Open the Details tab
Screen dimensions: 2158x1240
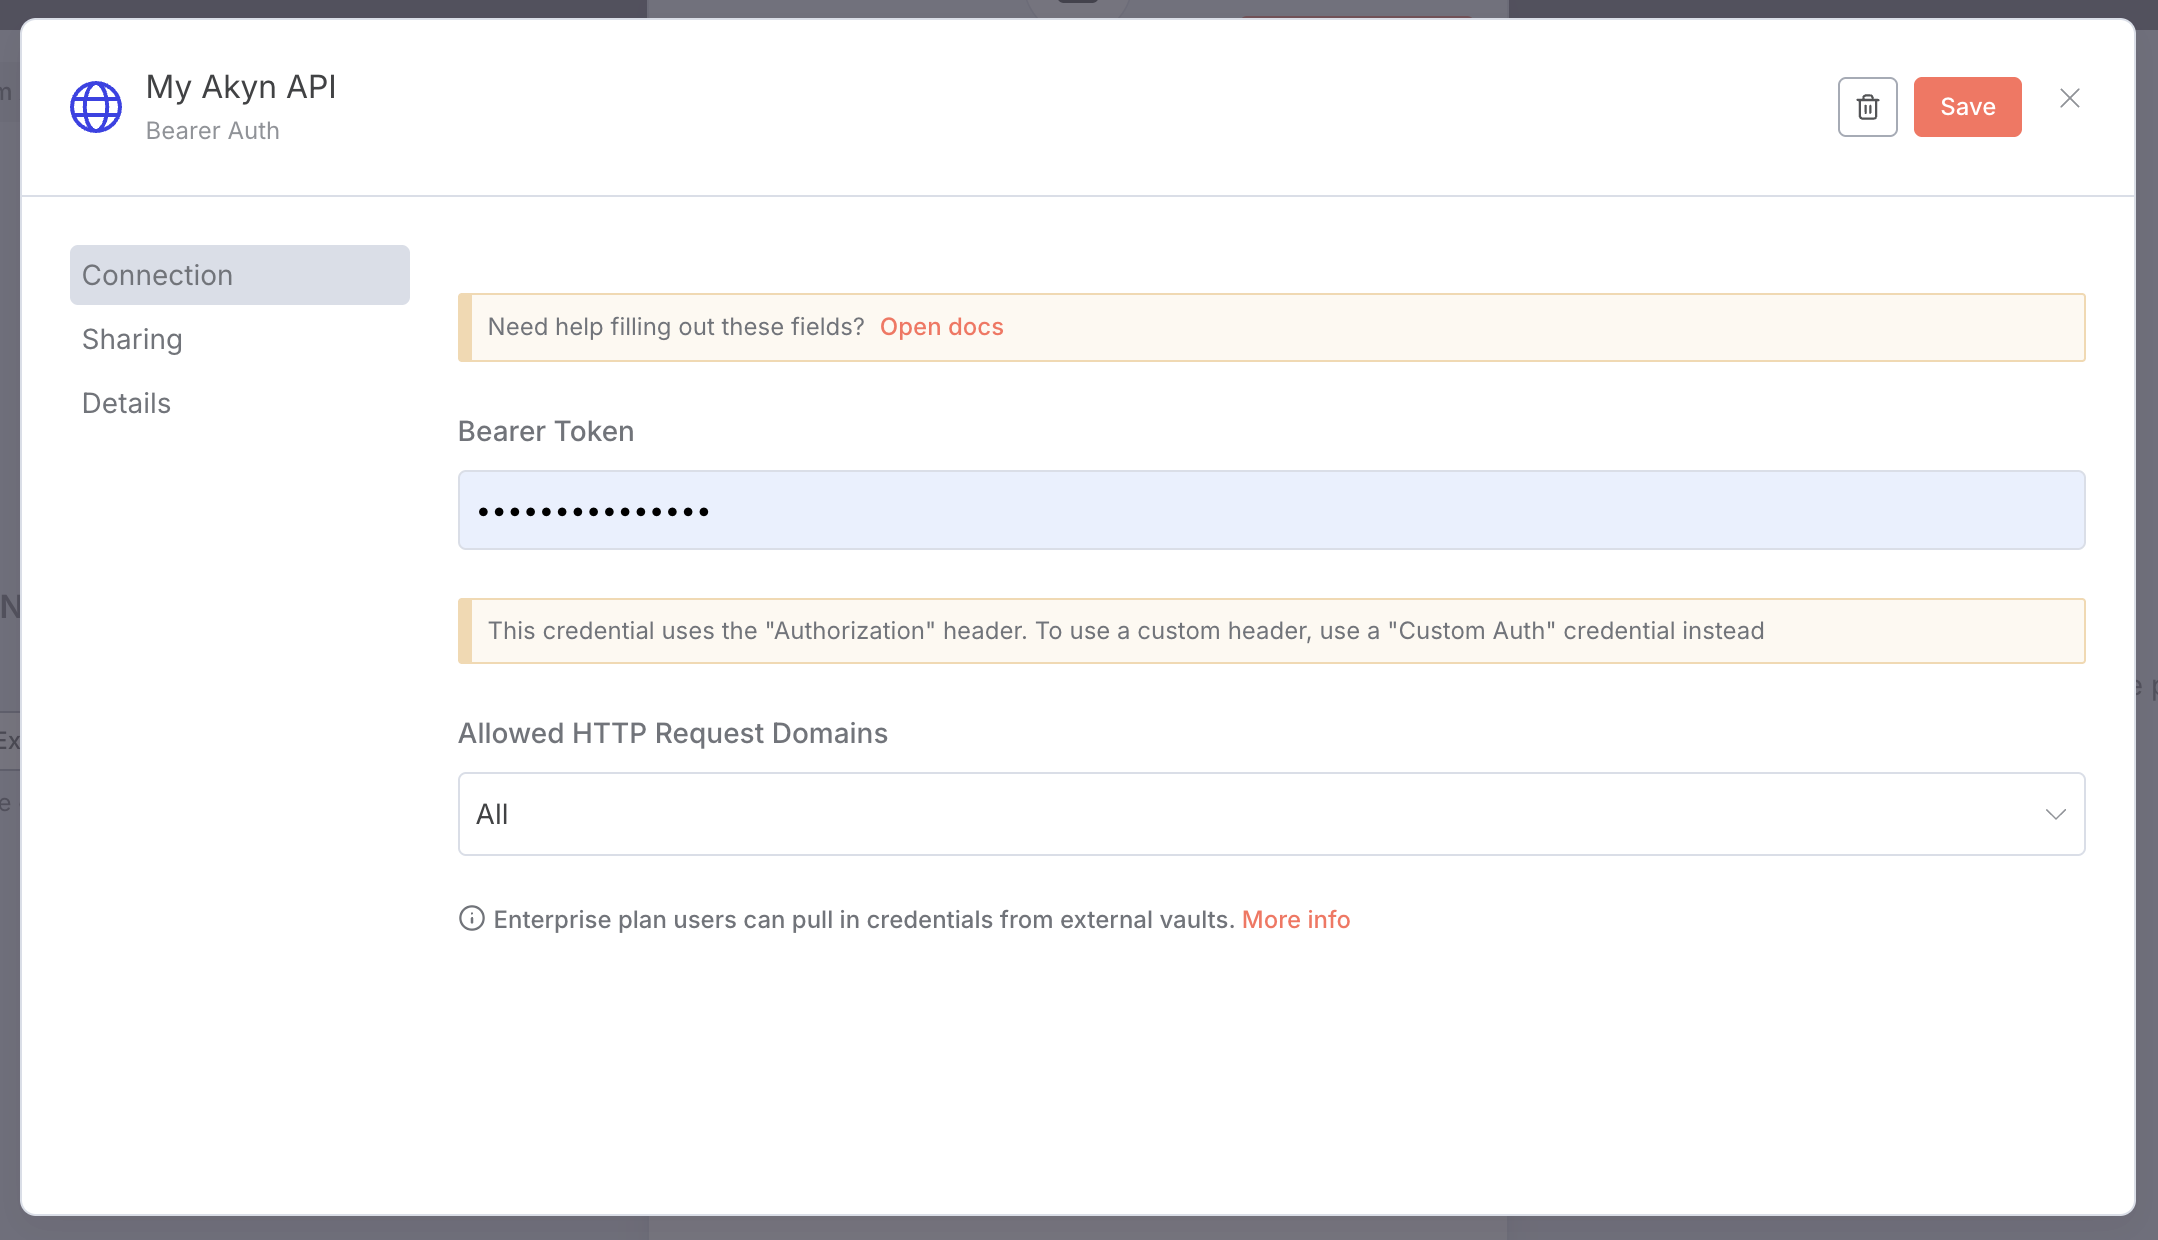pos(126,402)
